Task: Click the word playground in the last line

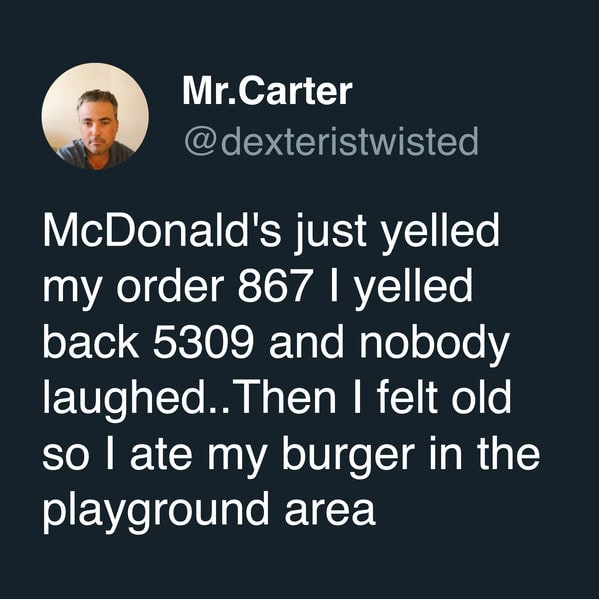Action: coord(156,511)
